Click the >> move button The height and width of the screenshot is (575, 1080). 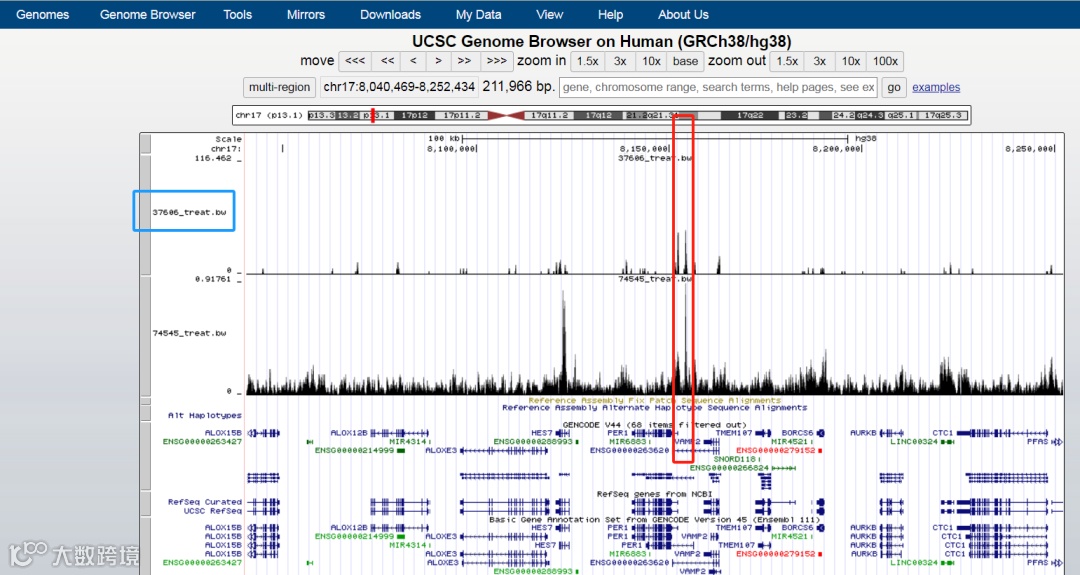point(465,61)
